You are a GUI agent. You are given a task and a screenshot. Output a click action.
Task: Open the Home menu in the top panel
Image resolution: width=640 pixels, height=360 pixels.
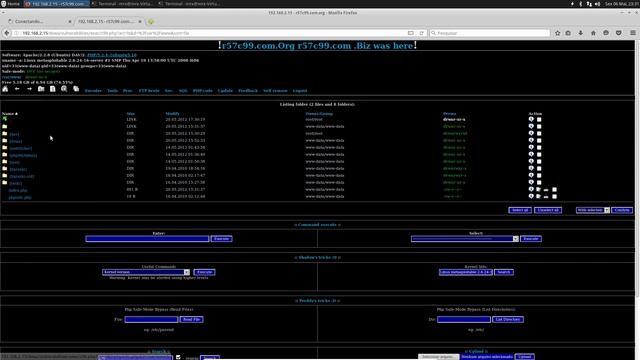click(10, 4)
